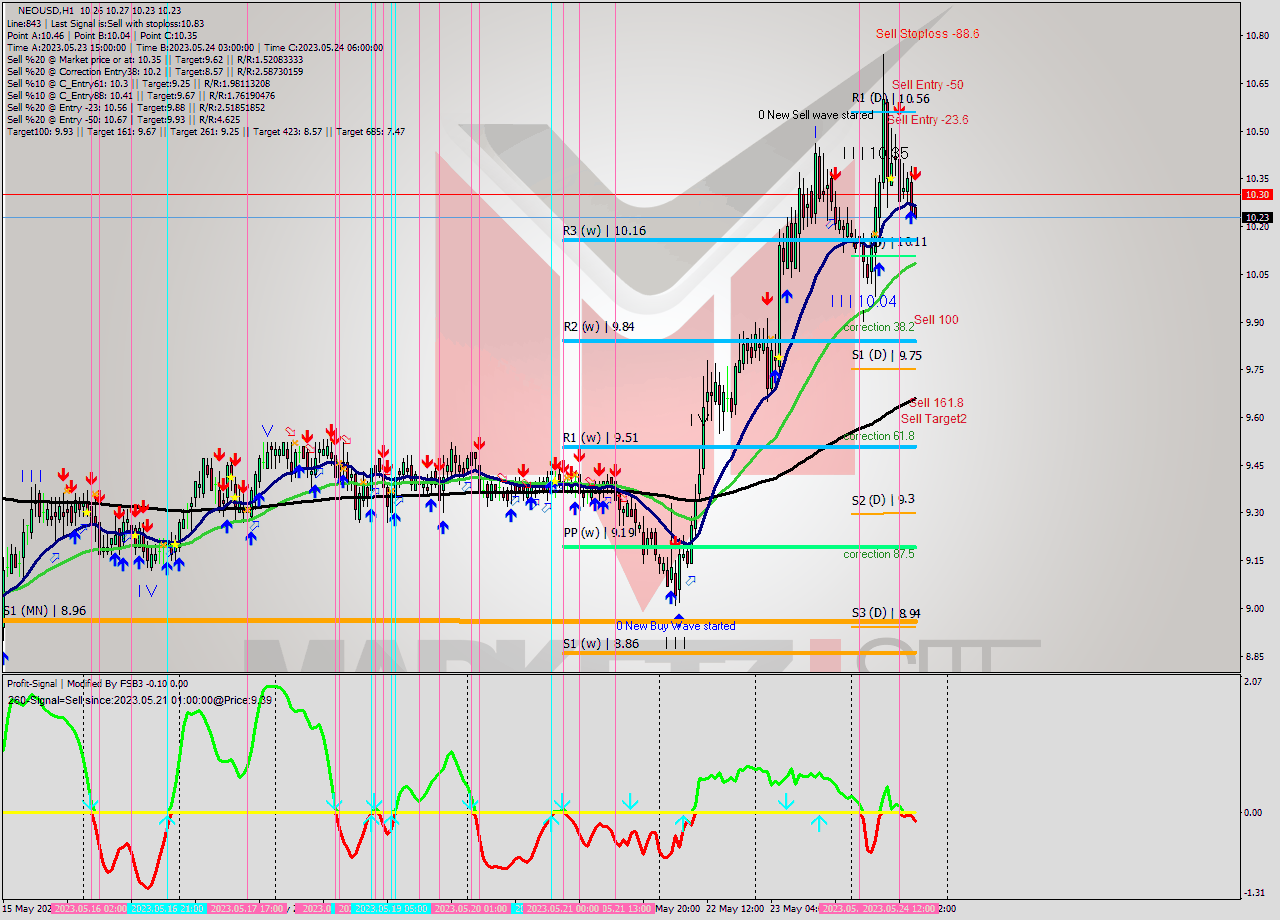This screenshot has width=1280, height=920.
Task: Click '0 New Buy Wave started' annotation
Action: [675, 626]
